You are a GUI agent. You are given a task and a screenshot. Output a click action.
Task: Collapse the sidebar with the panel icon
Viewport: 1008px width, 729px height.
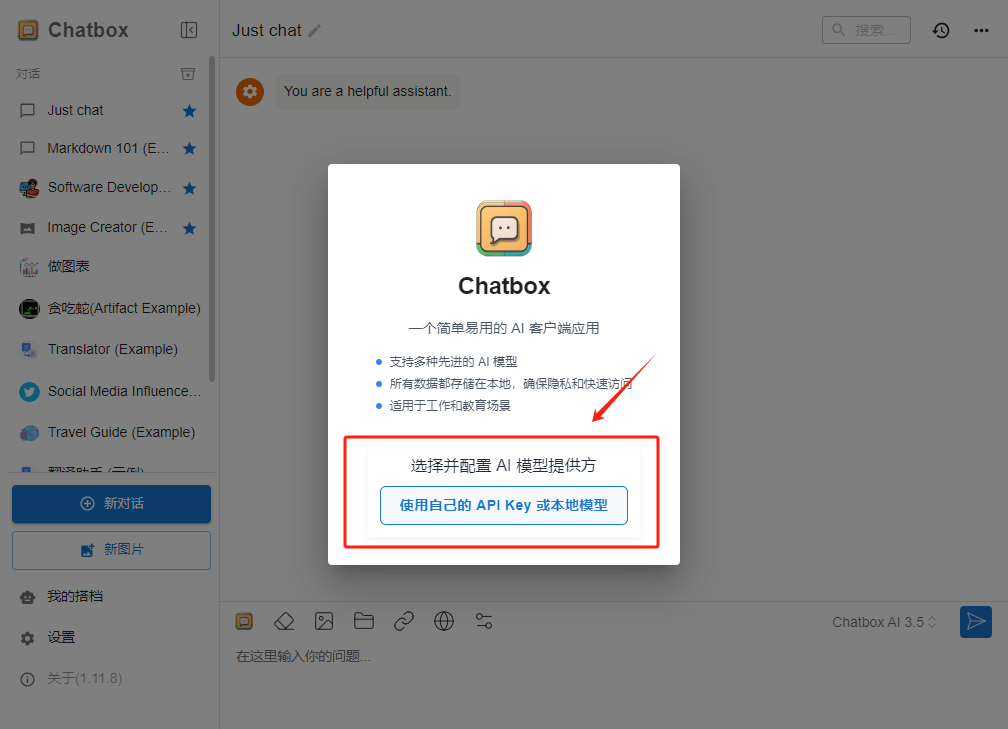(189, 30)
